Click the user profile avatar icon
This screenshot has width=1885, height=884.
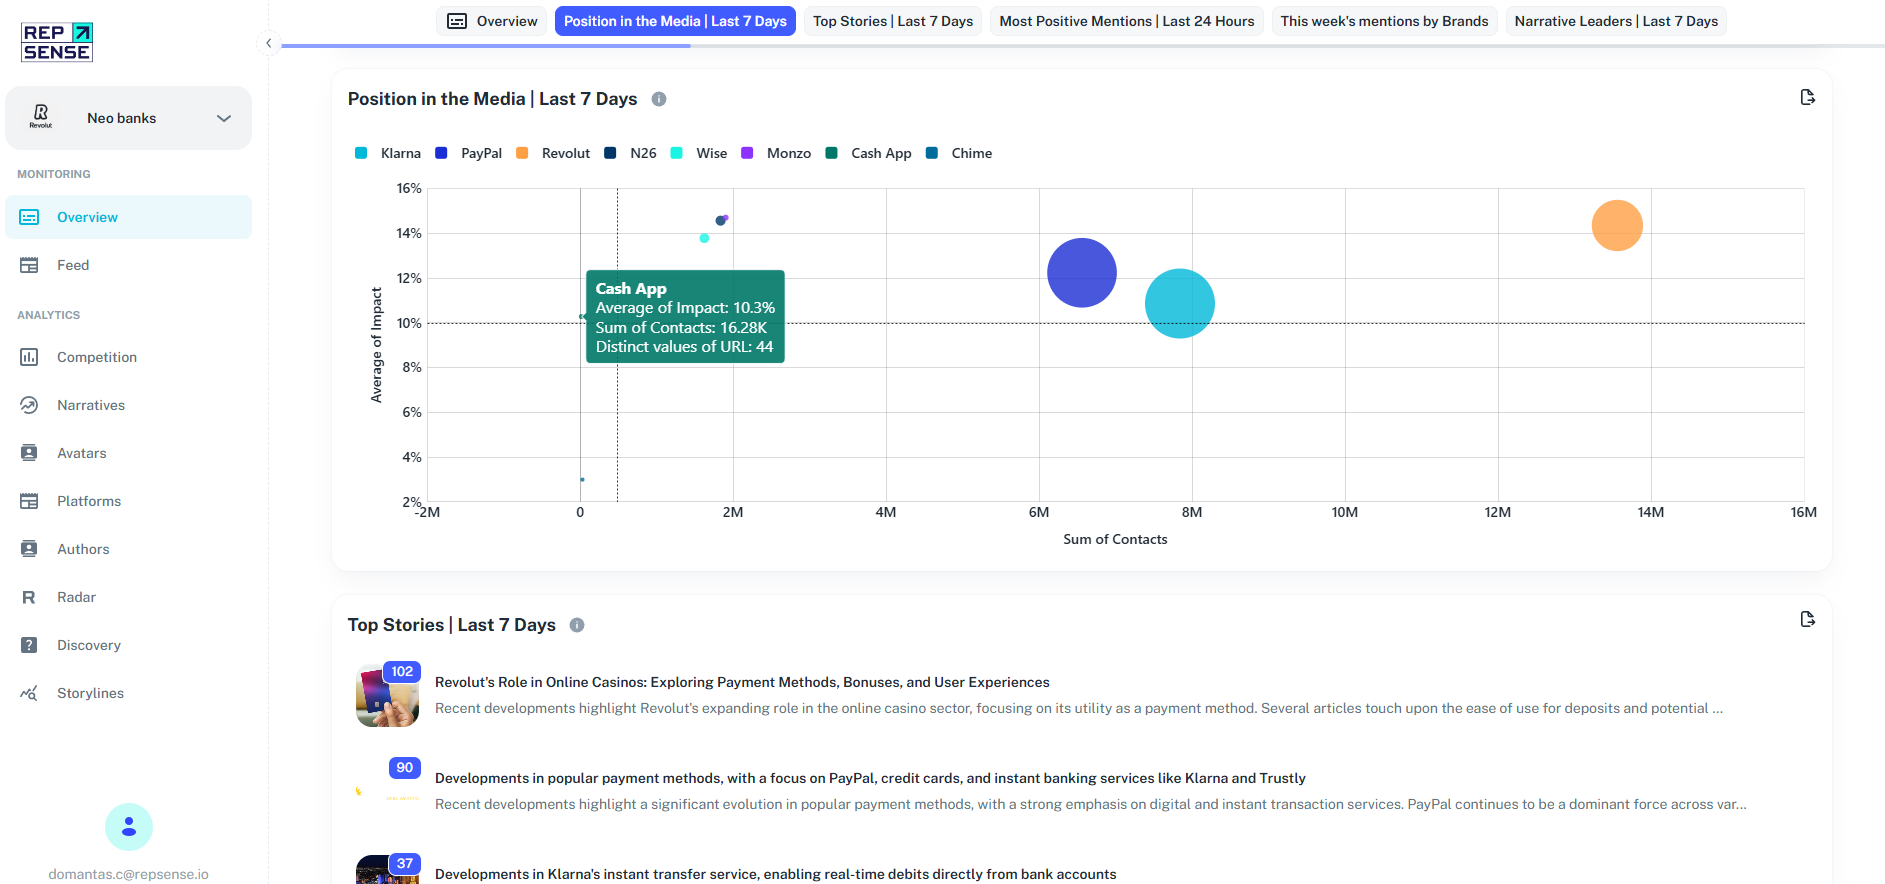click(129, 827)
